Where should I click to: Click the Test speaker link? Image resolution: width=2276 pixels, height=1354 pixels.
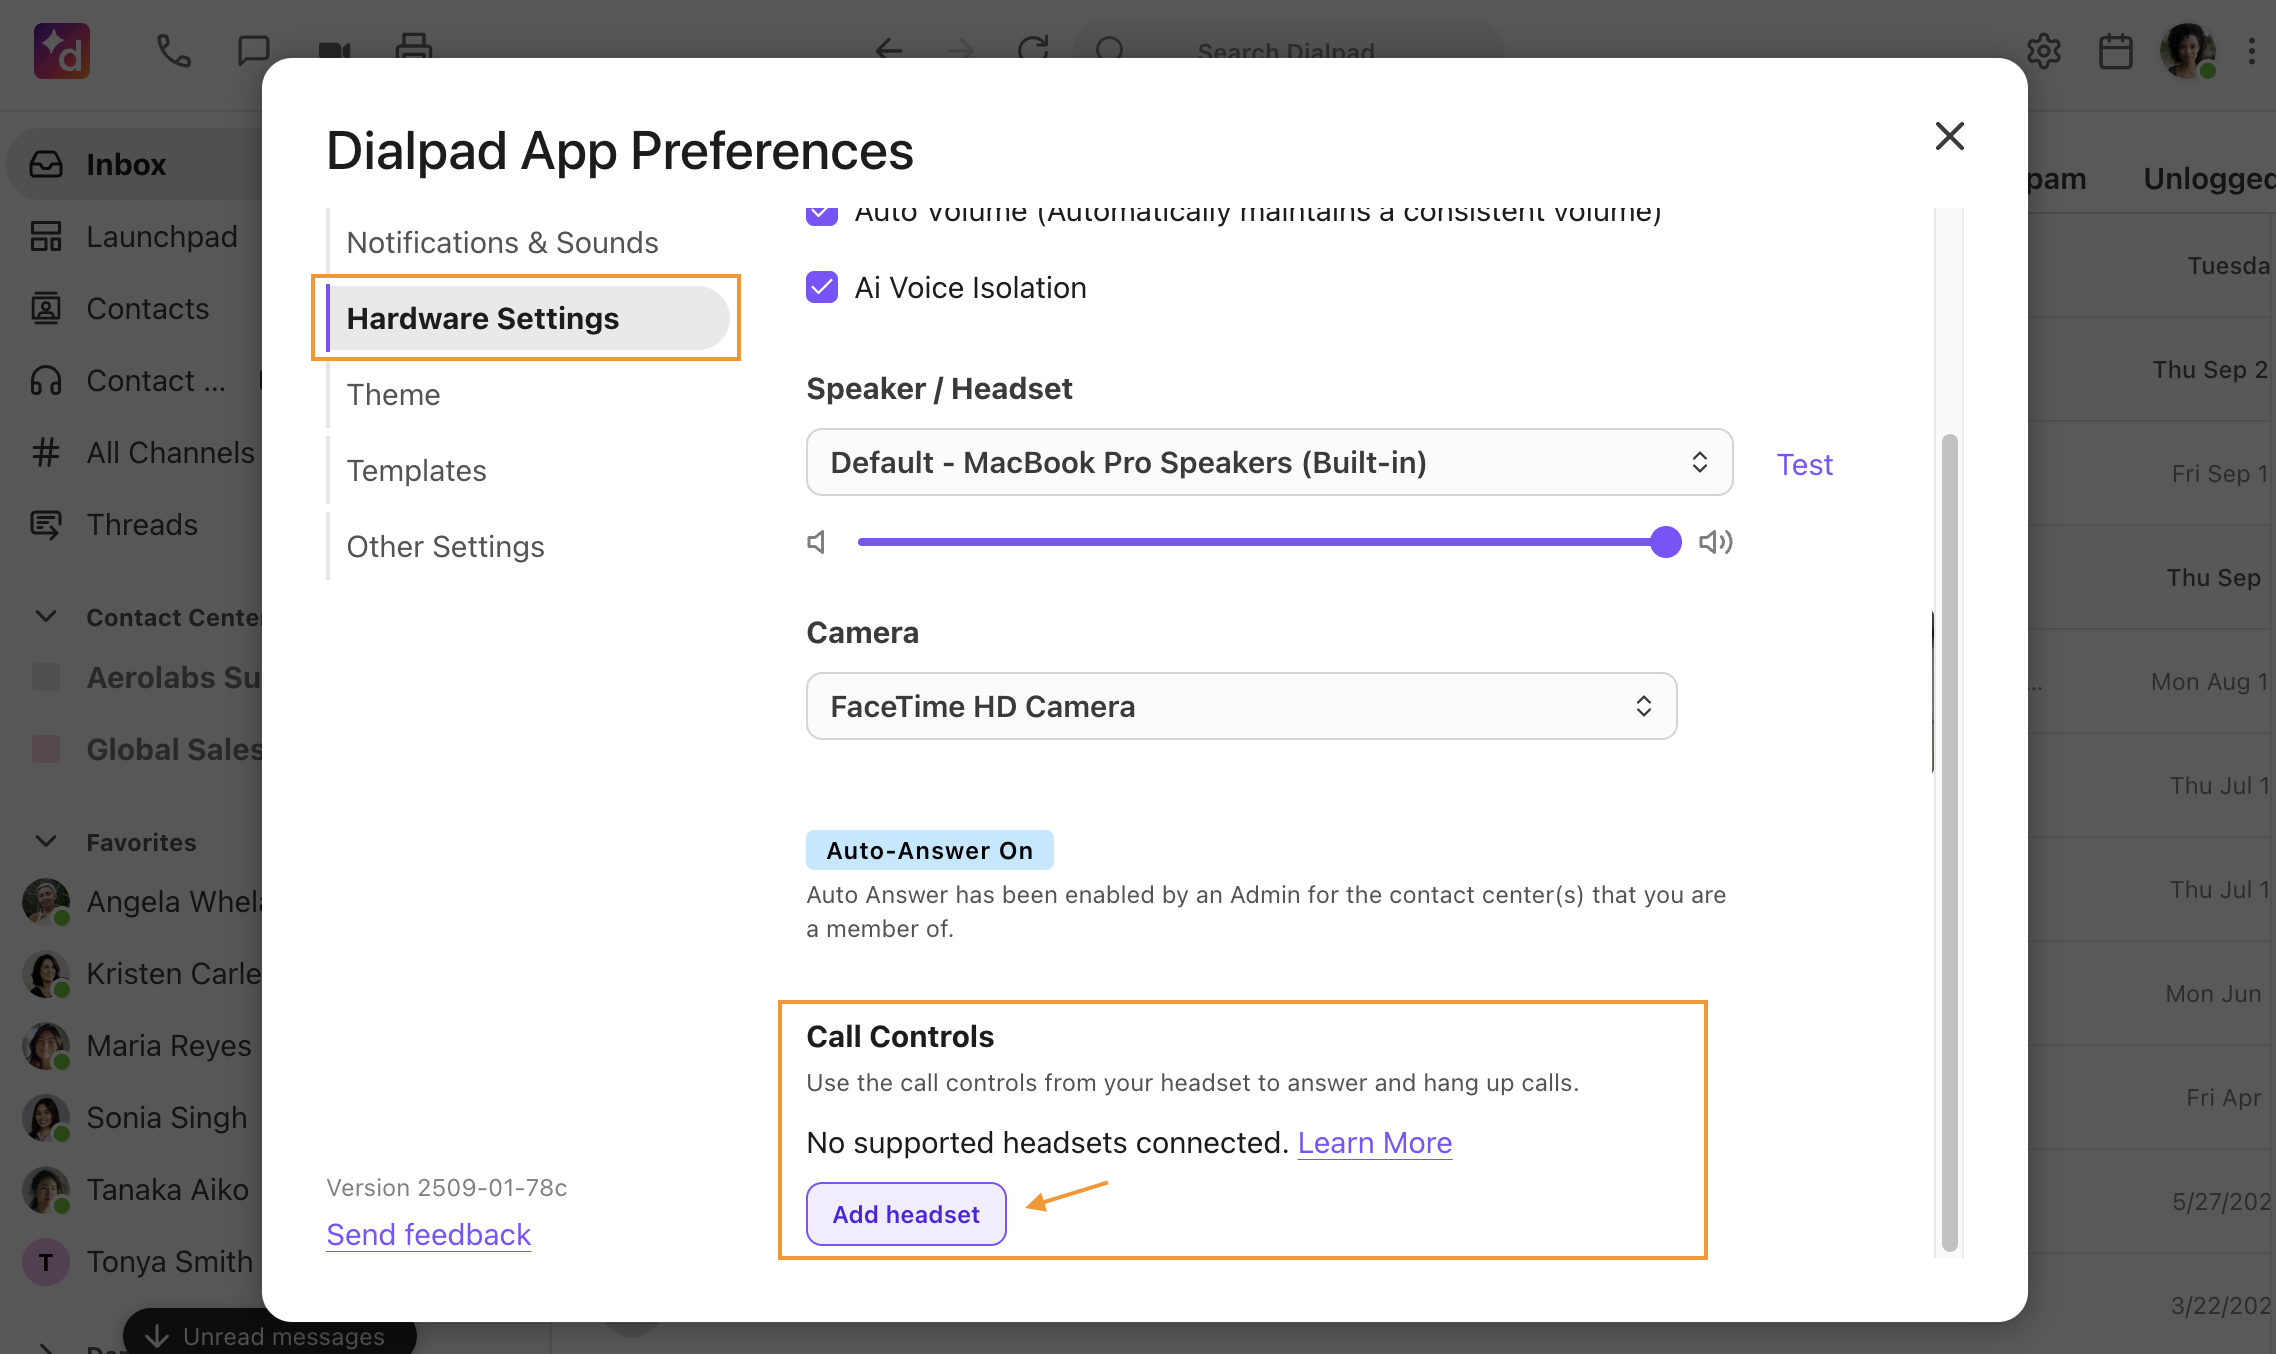click(1804, 464)
